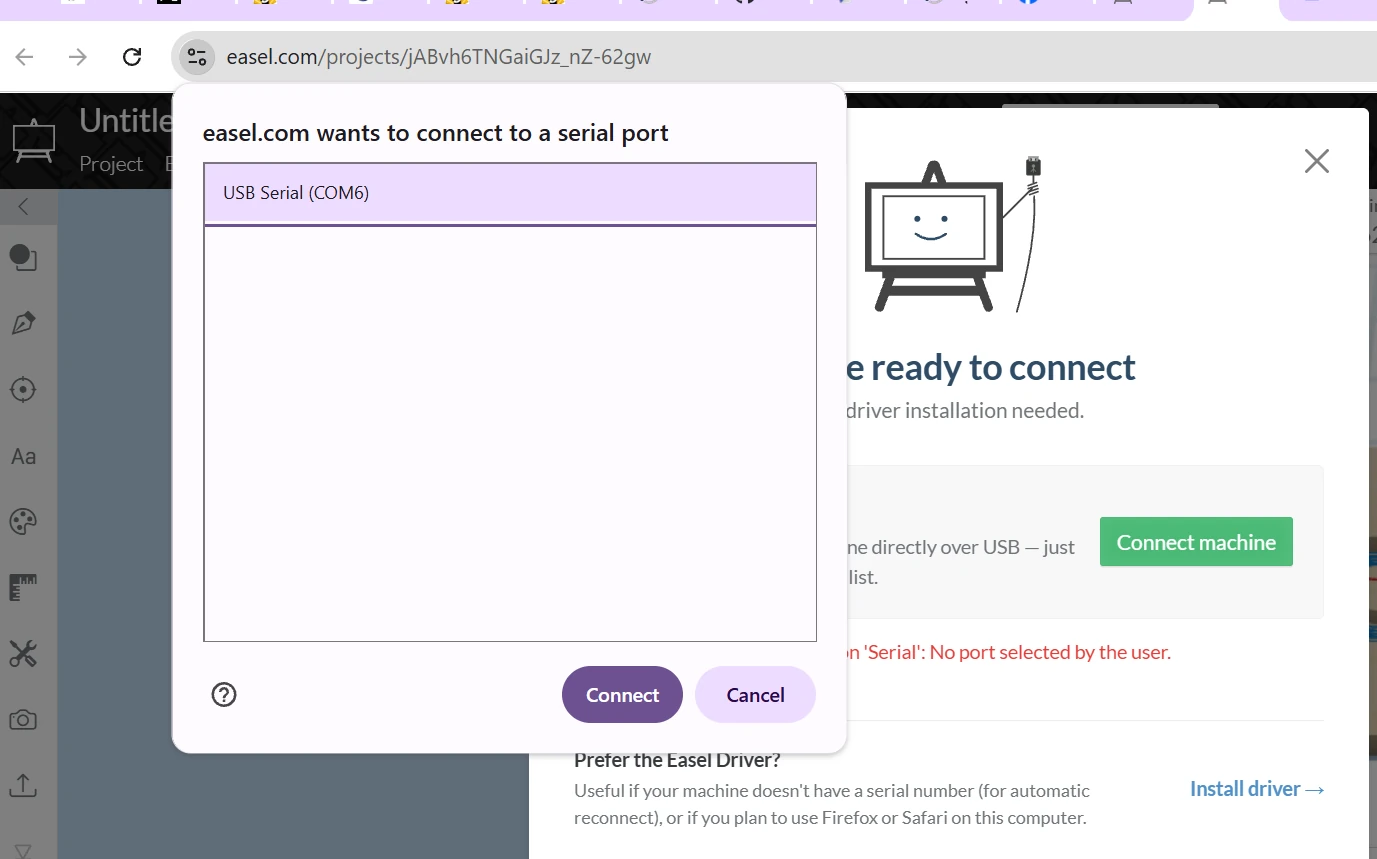This screenshot has width=1377, height=859.
Task: Go back using the browser back arrow
Action: click(25, 57)
